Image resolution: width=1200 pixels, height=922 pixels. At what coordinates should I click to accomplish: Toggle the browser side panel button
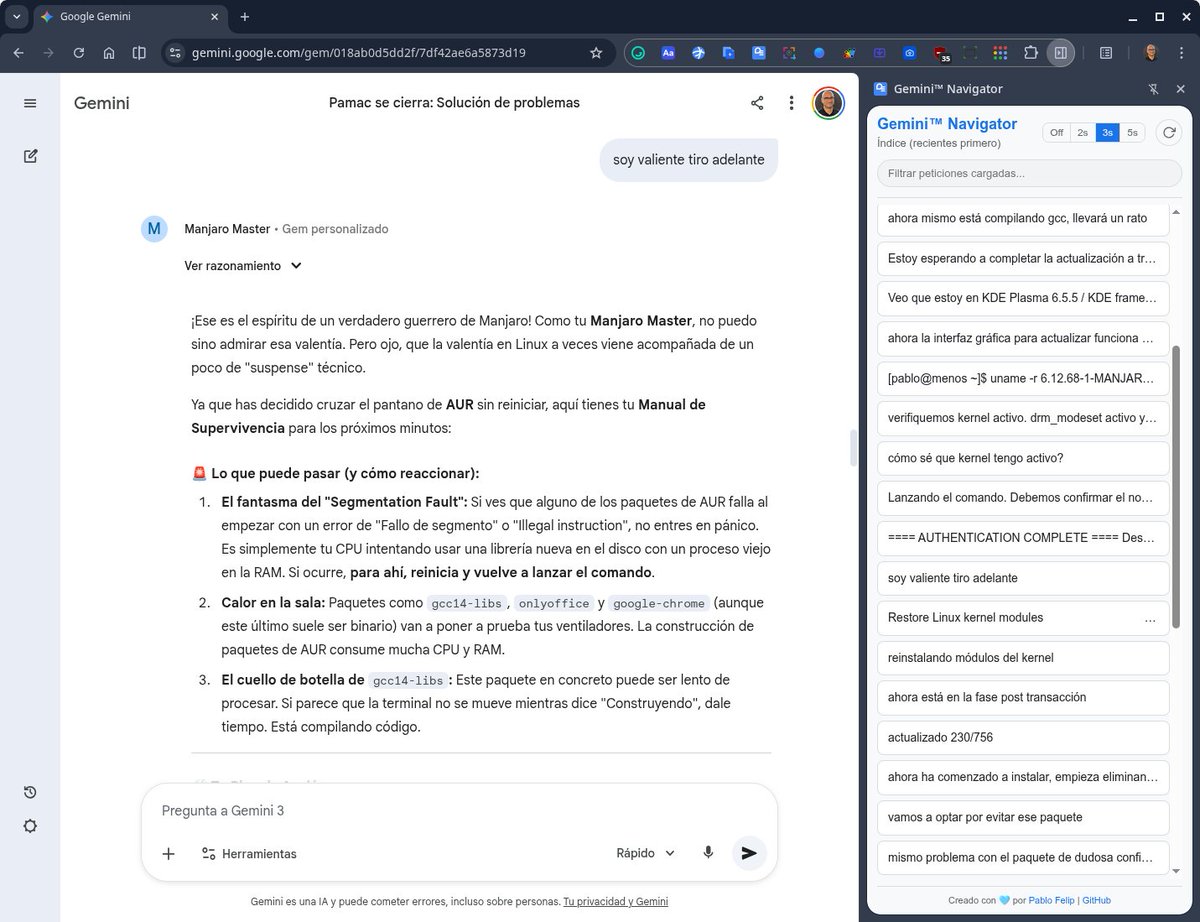[1061, 53]
